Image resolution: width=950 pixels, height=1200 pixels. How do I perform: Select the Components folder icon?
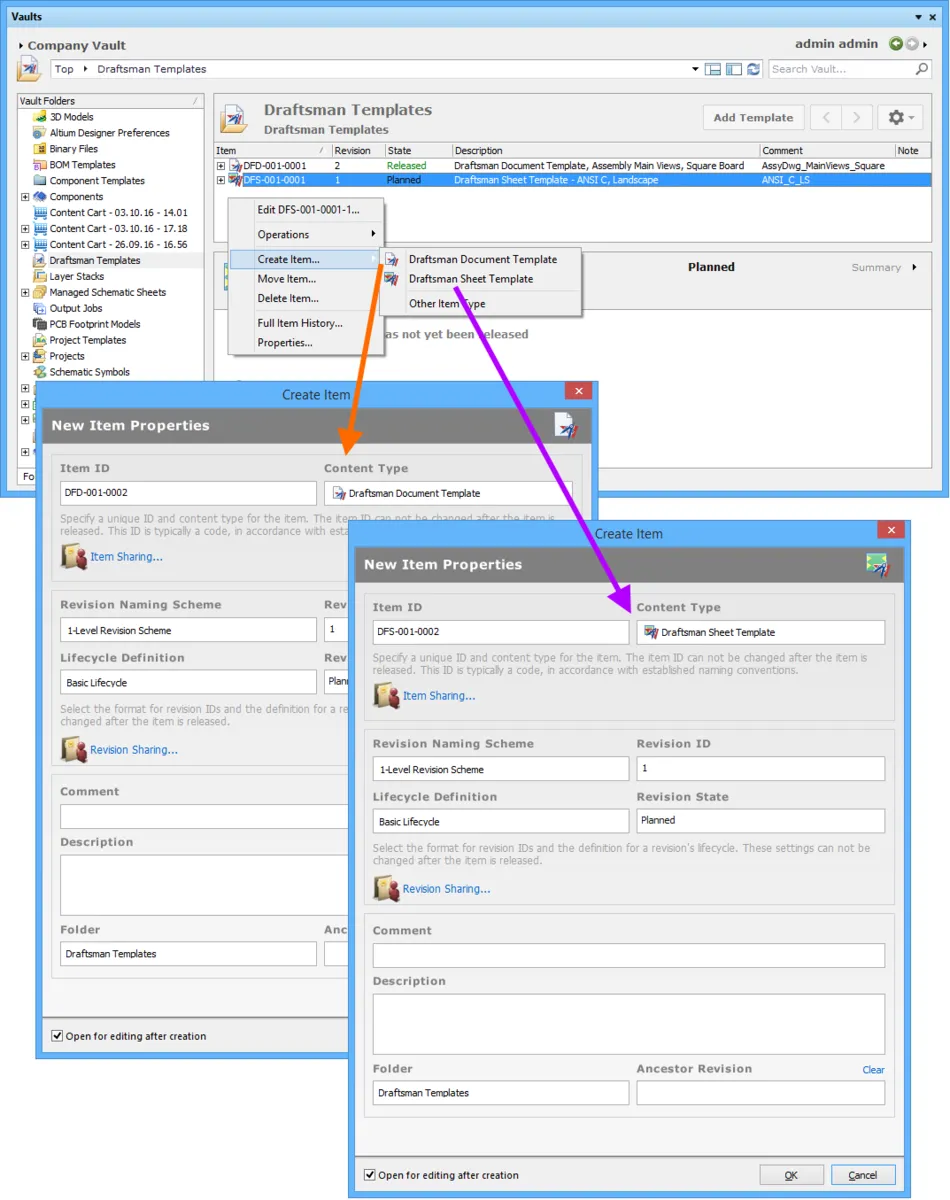40,197
